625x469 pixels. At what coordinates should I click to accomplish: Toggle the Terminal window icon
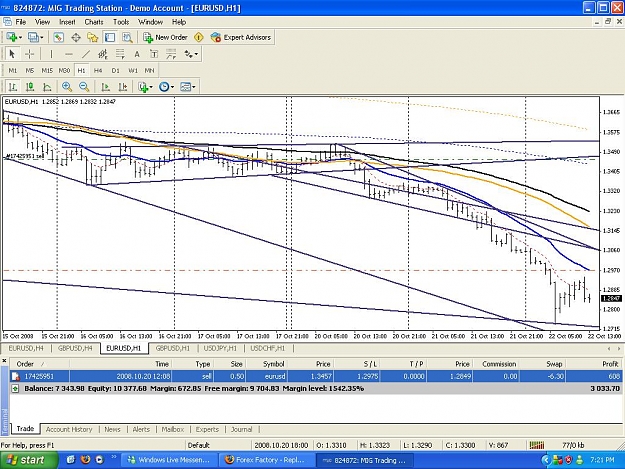(110, 37)
